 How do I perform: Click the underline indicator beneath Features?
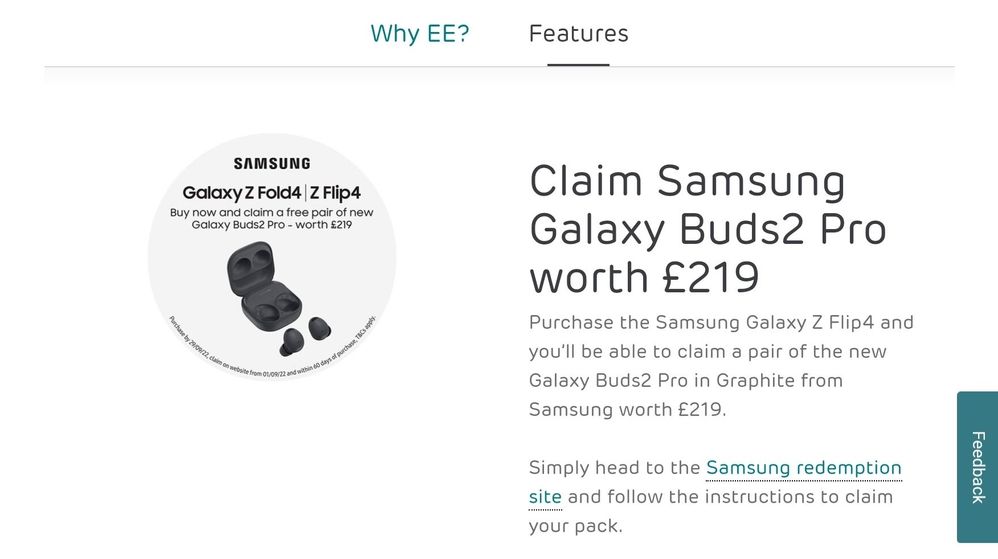point(578,64)
